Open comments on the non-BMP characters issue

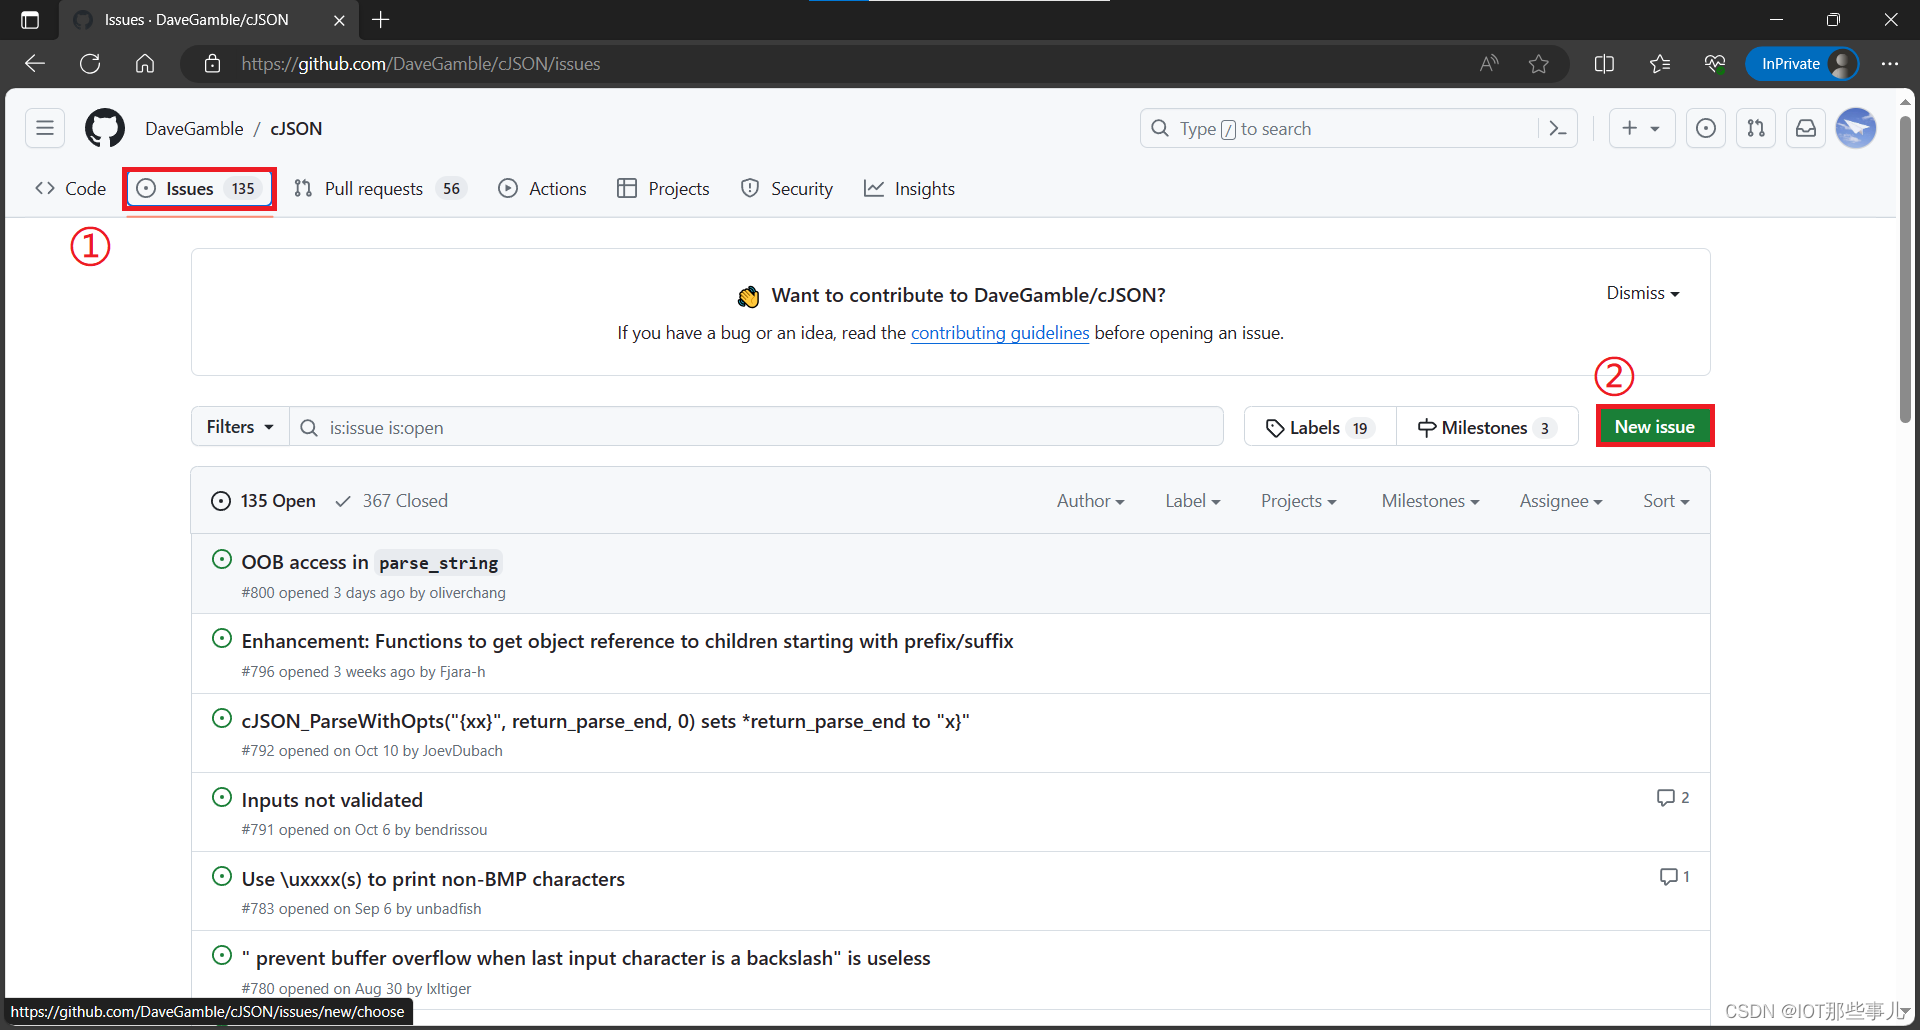(1675, 877)
